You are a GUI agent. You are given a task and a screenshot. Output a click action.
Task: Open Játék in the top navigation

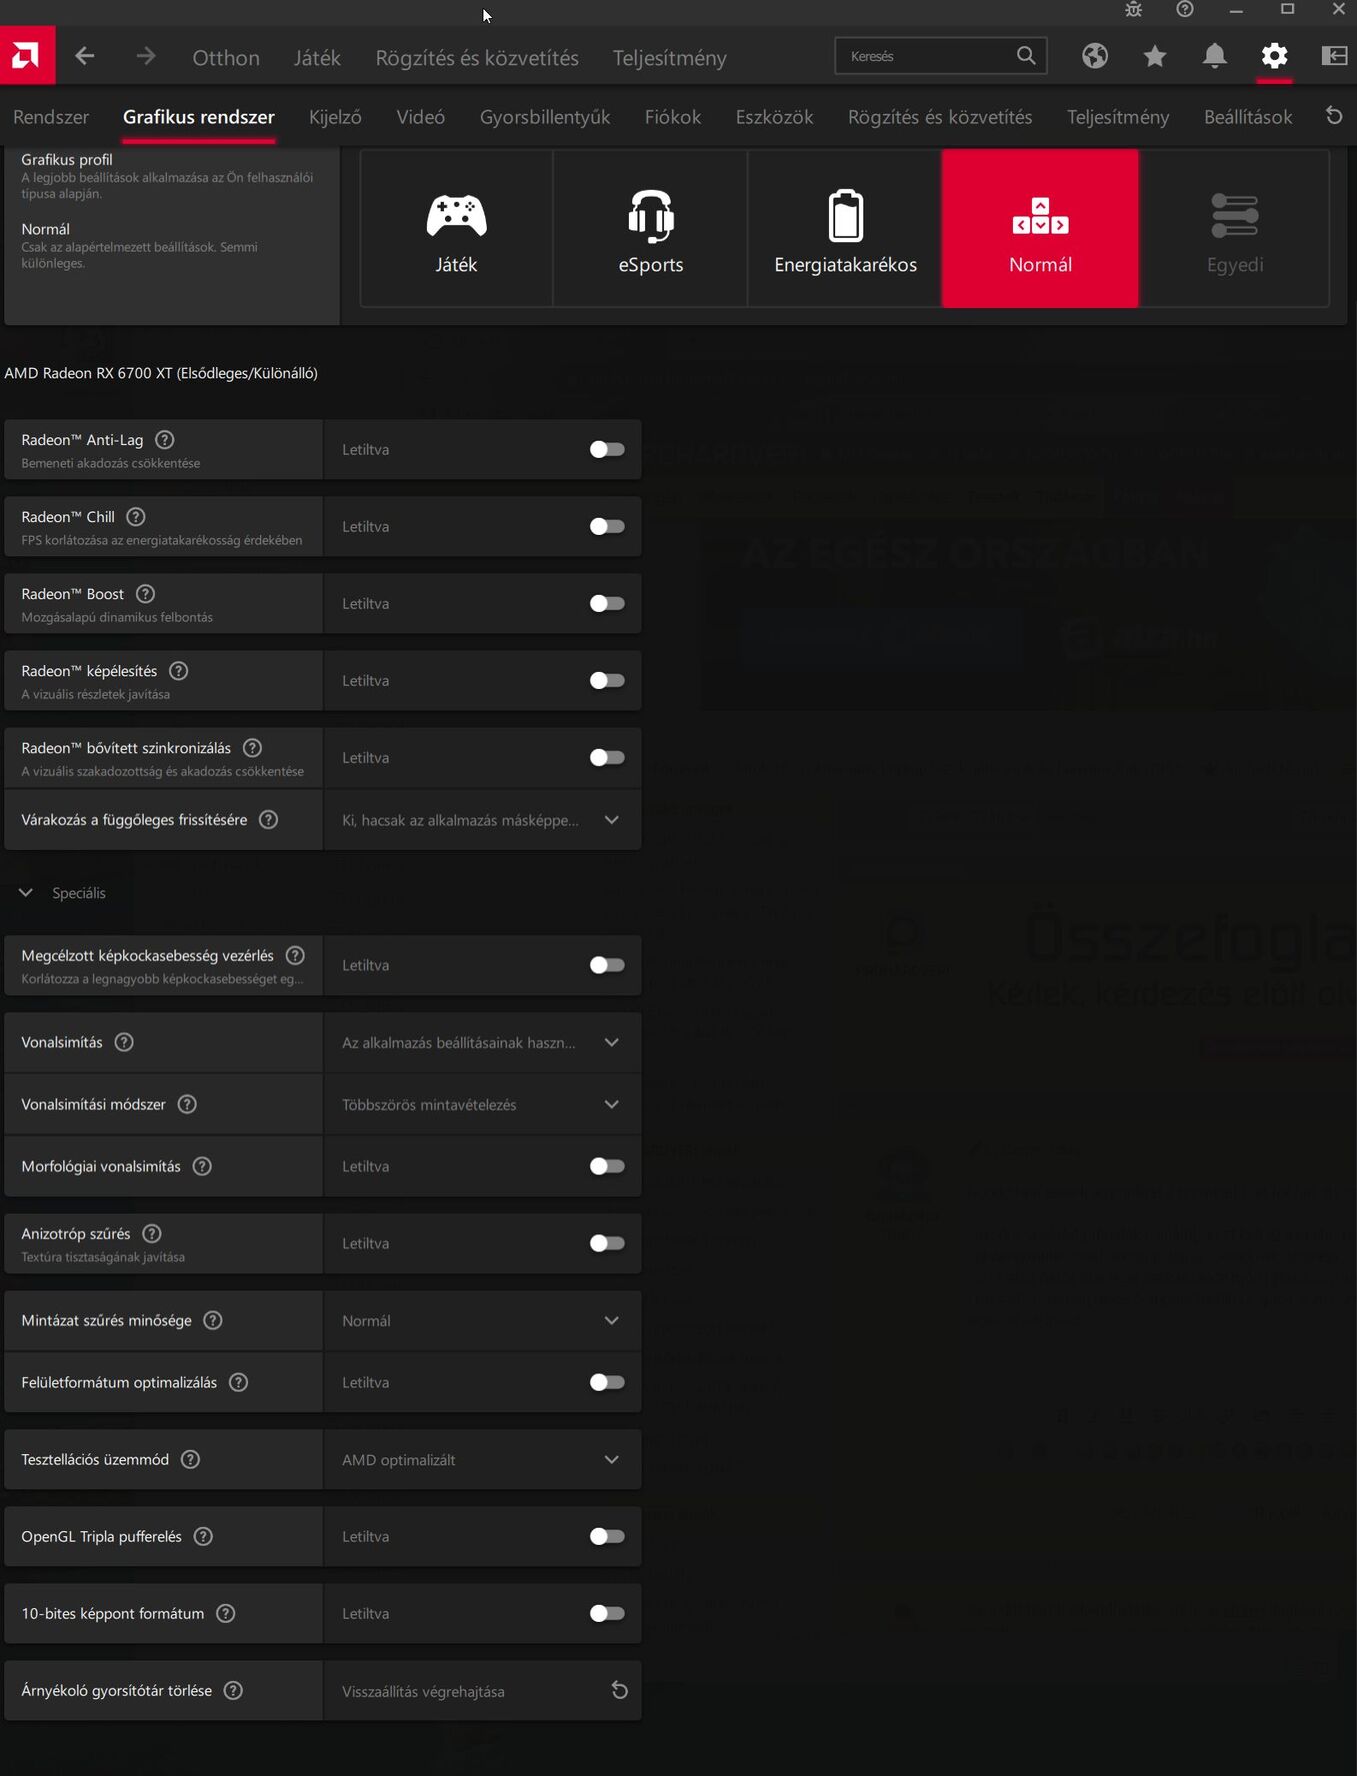coord(317,57)
